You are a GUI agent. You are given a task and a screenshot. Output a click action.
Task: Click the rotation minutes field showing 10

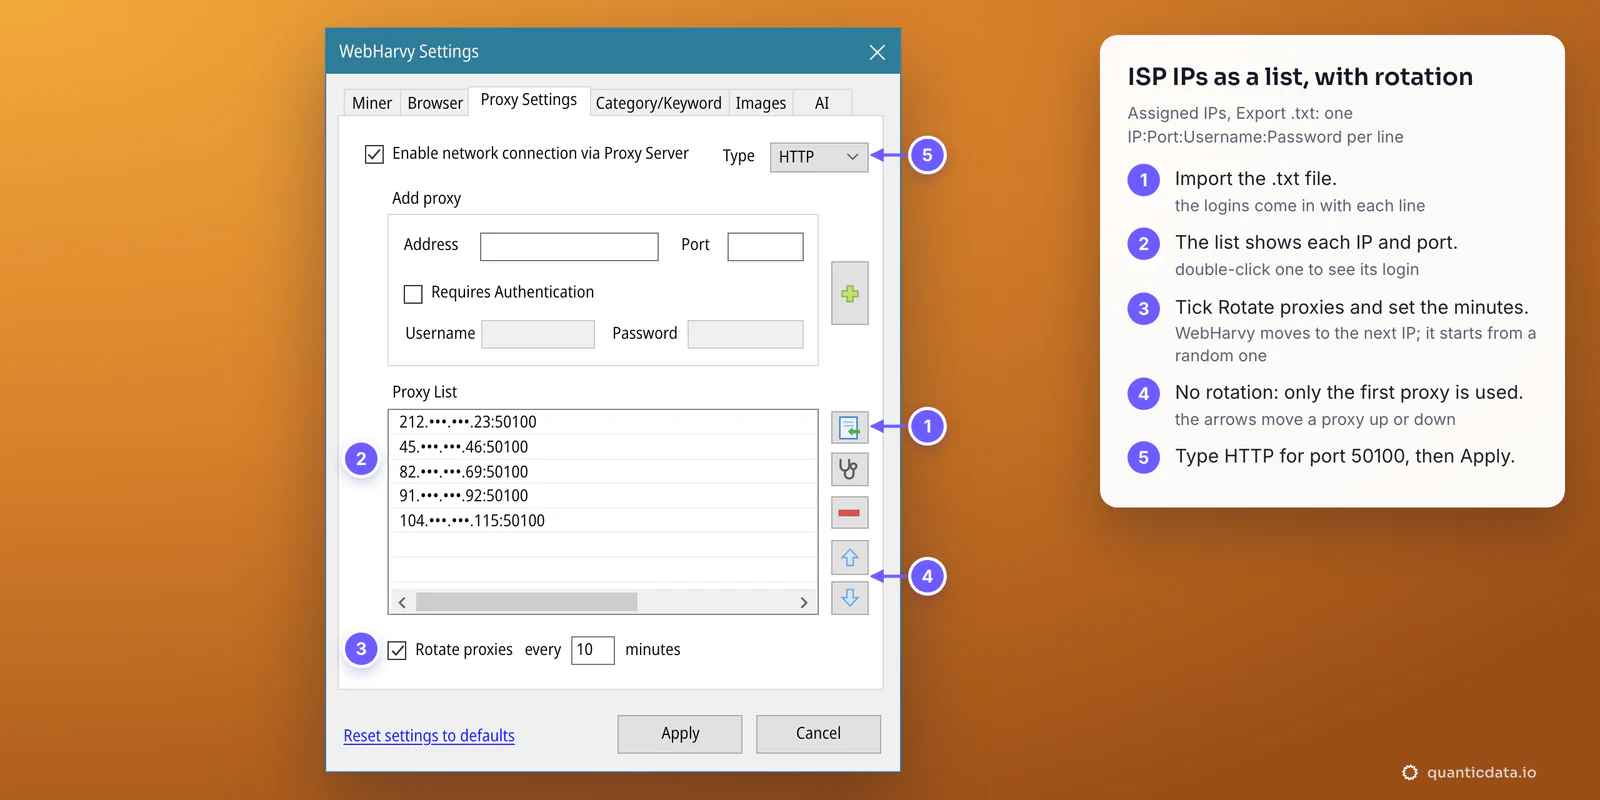tap(592, 650)
